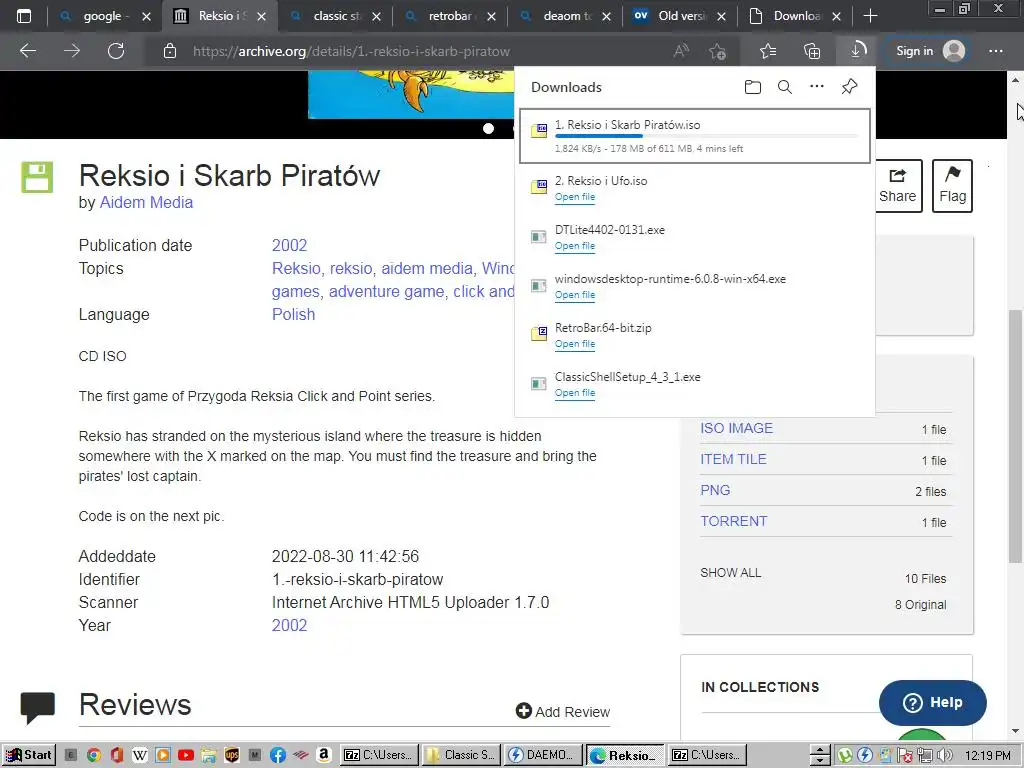Open Edge Settings and more menu
1024x768 pixels.
point(996,51)
